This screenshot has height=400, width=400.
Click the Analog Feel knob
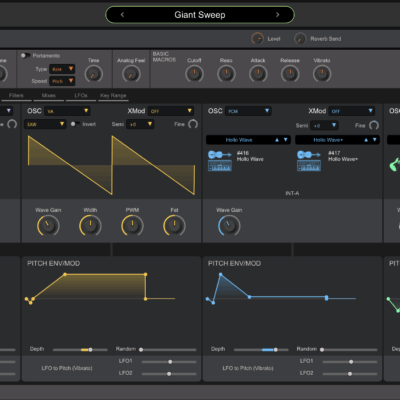(x=131, y=74)
